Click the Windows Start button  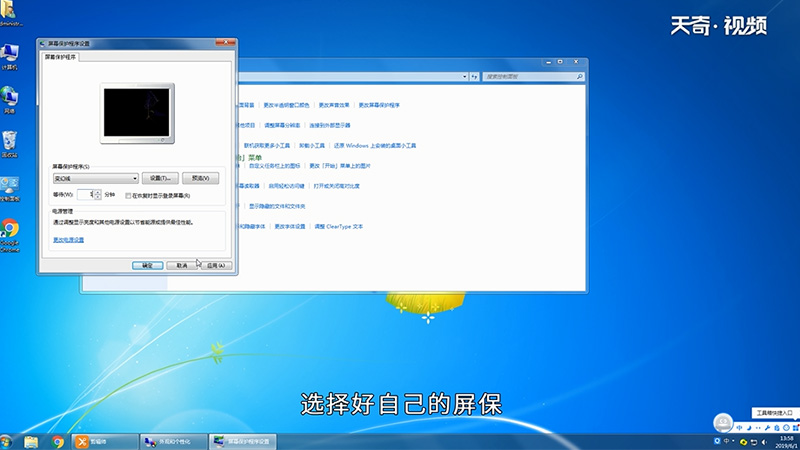point(6,441)
